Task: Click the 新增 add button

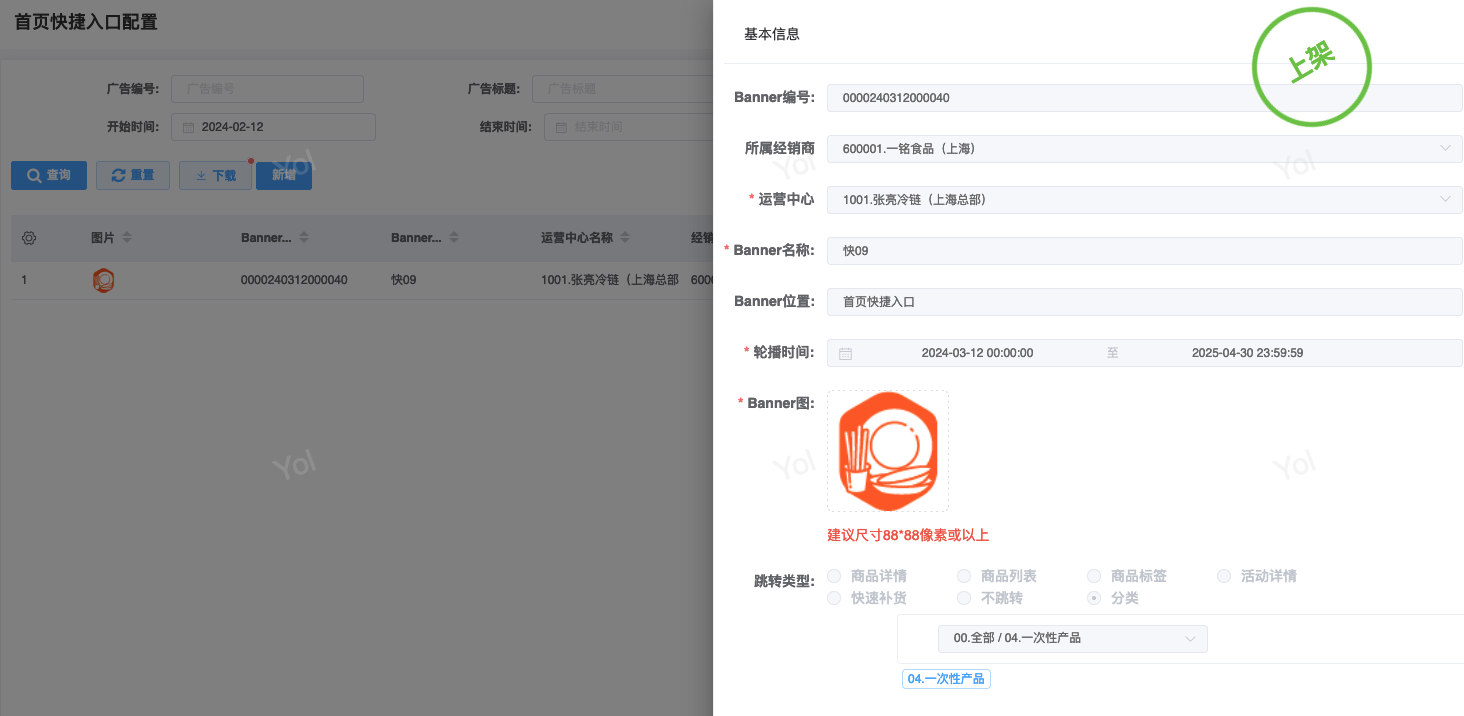Action: click(284, 175)
